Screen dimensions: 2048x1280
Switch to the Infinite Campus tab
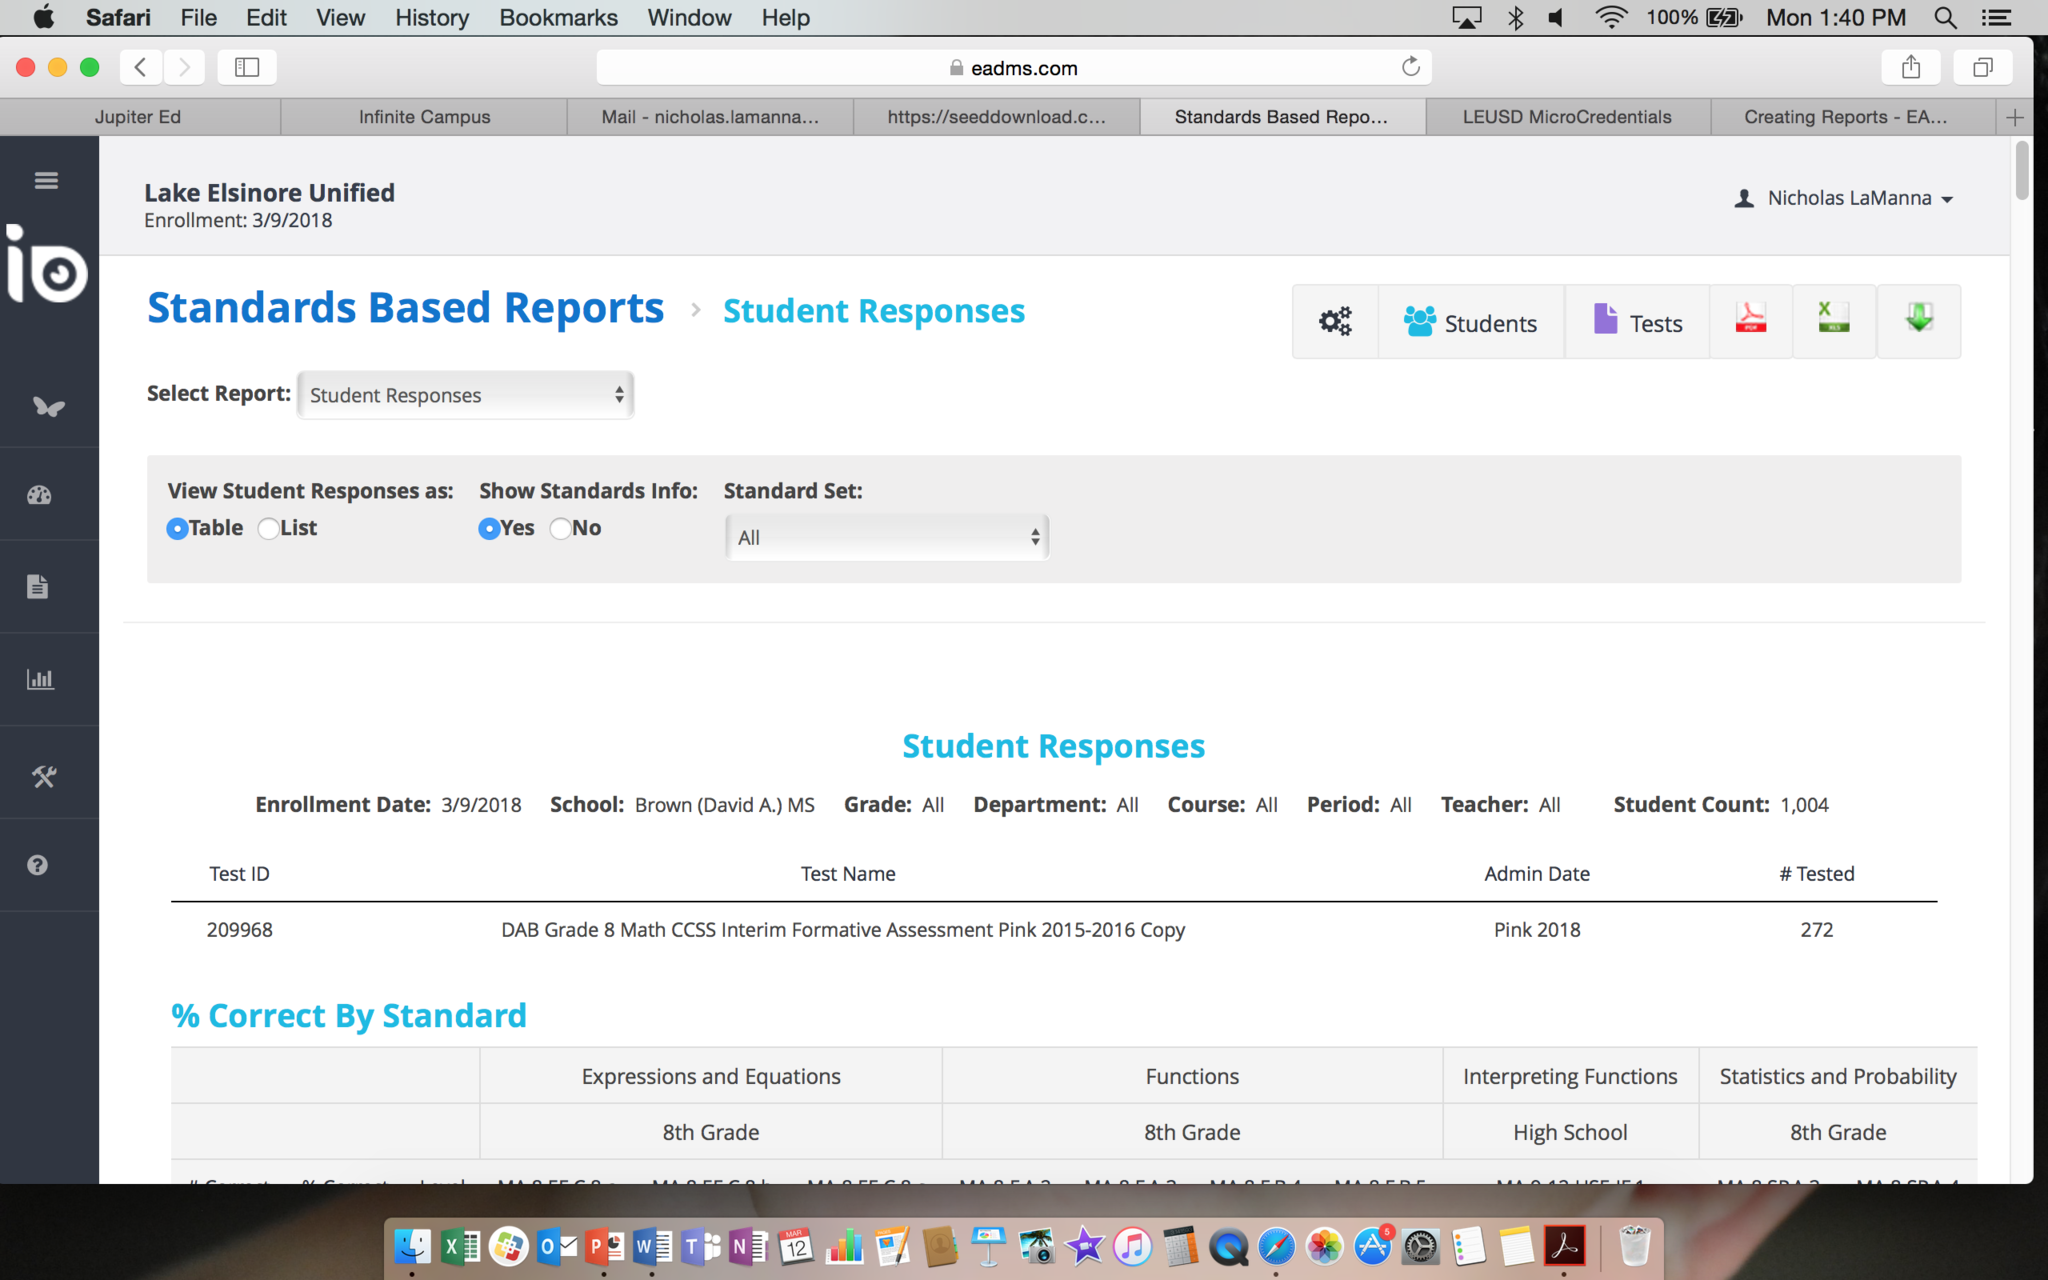424,117
